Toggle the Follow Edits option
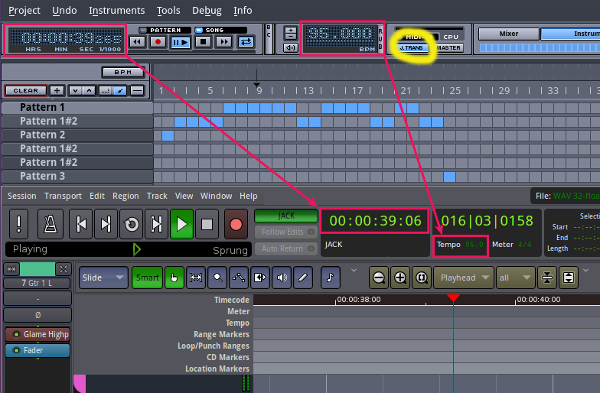Screen dimensions: 600x393 [286, 232]
